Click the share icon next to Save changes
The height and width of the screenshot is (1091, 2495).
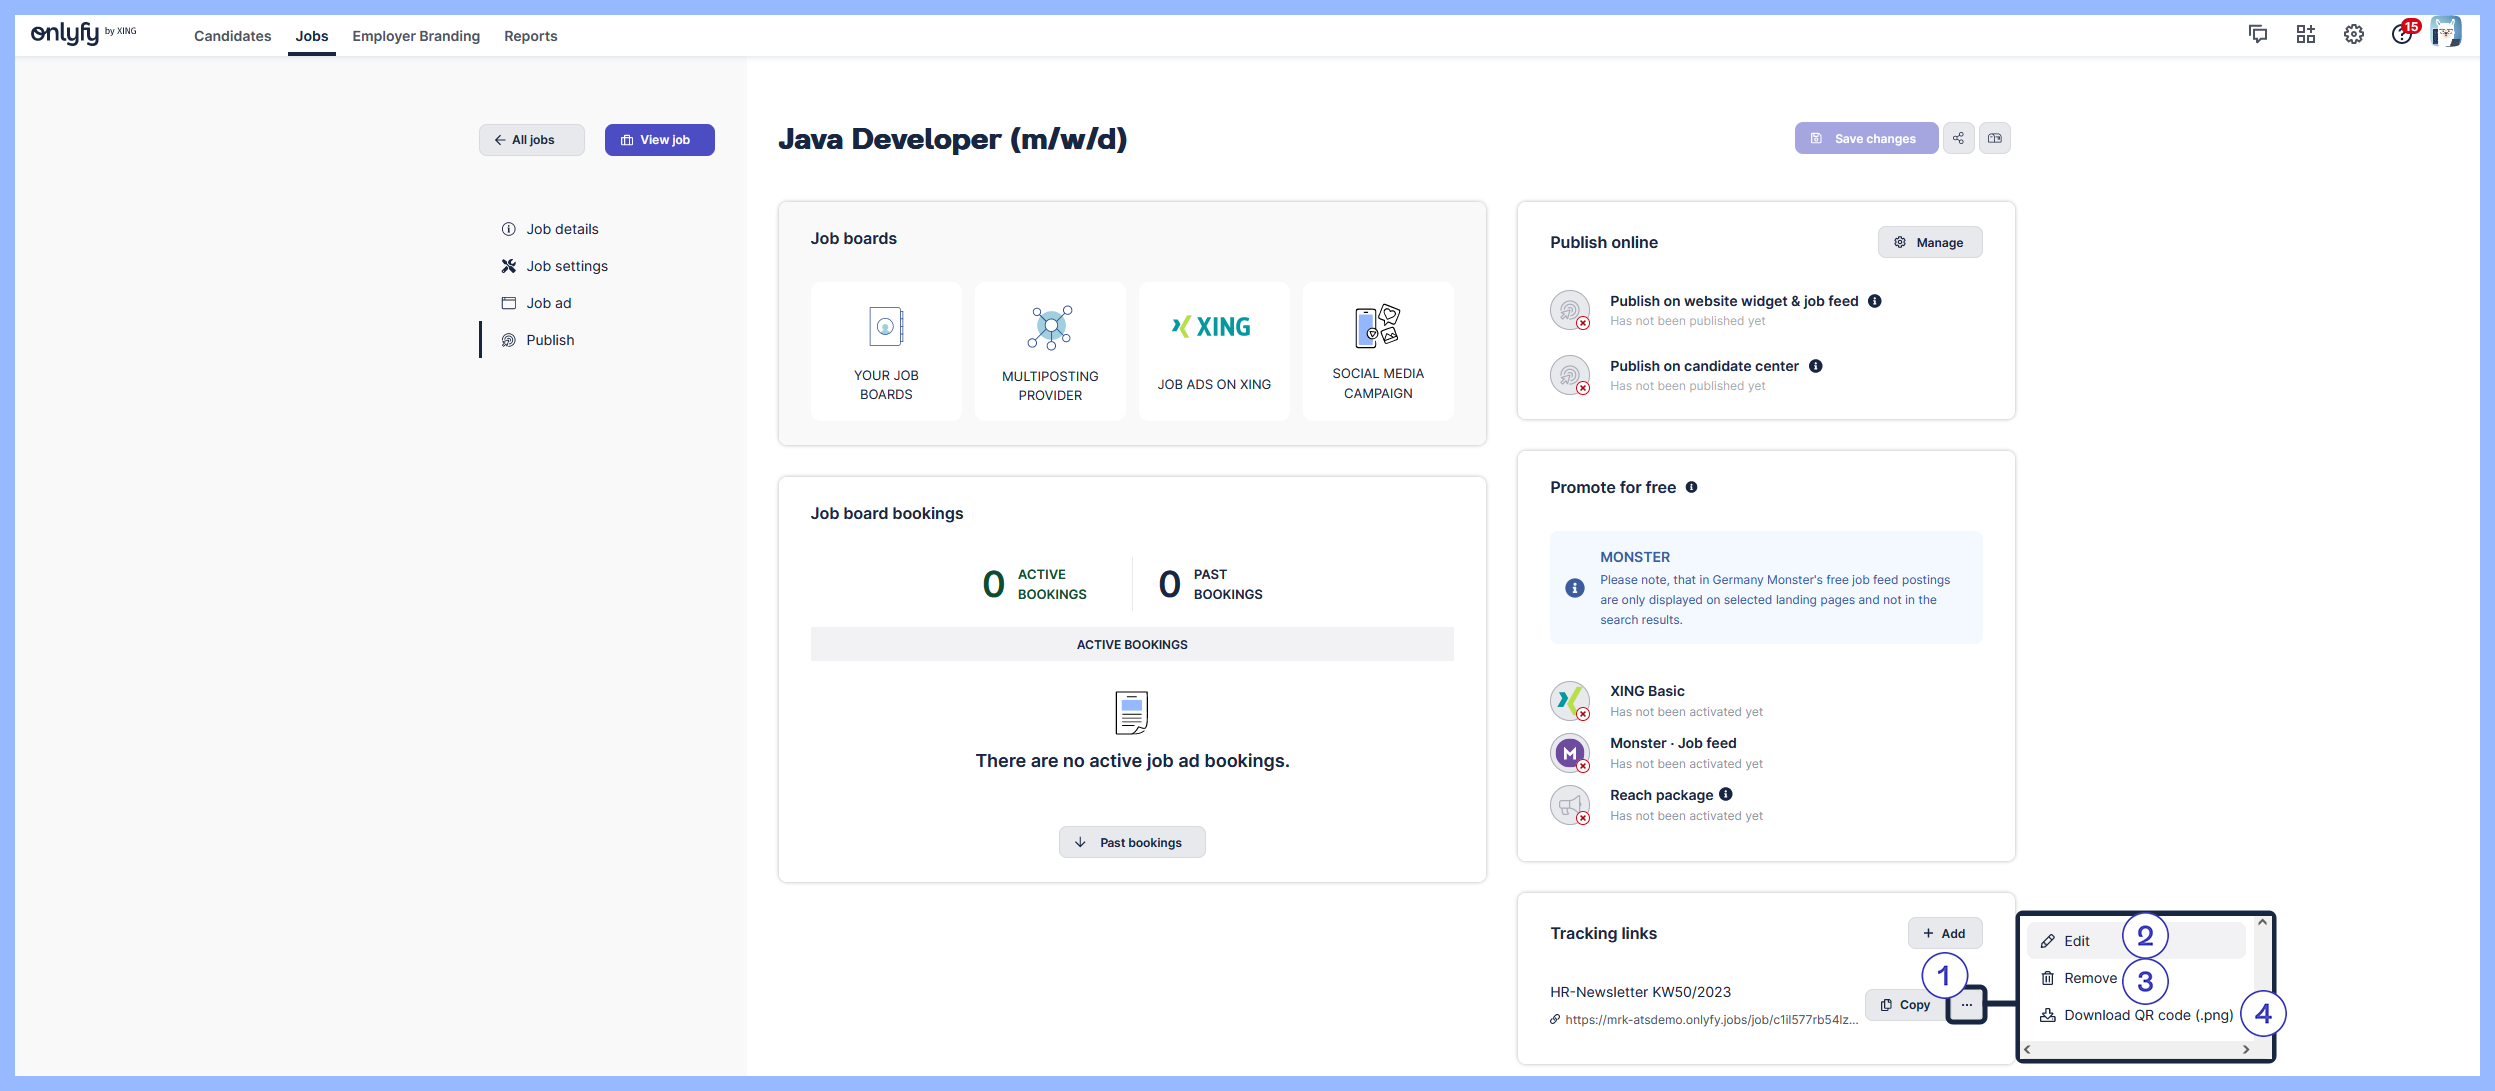click(1958, 138)
